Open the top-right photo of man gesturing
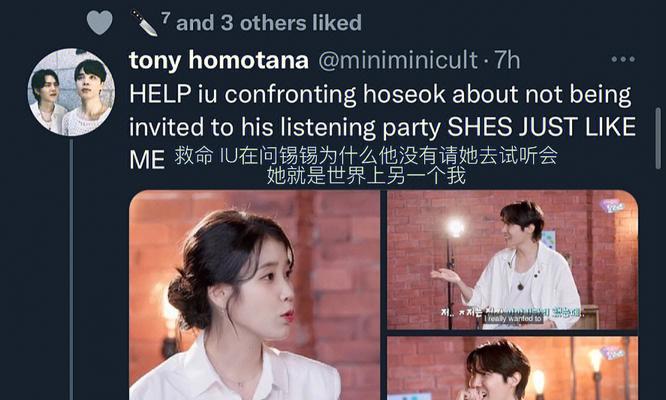Image resolution: width=666 pixels, height=400 pixels. tap(513, 260)
